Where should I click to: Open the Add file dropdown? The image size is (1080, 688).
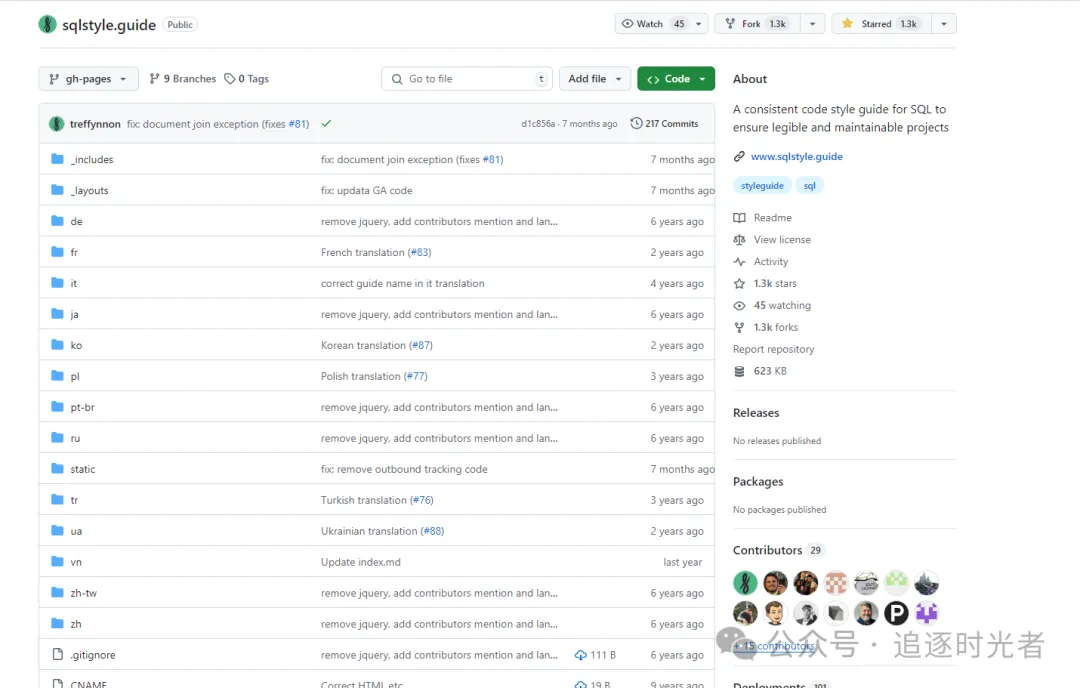(x=594, y=79)
